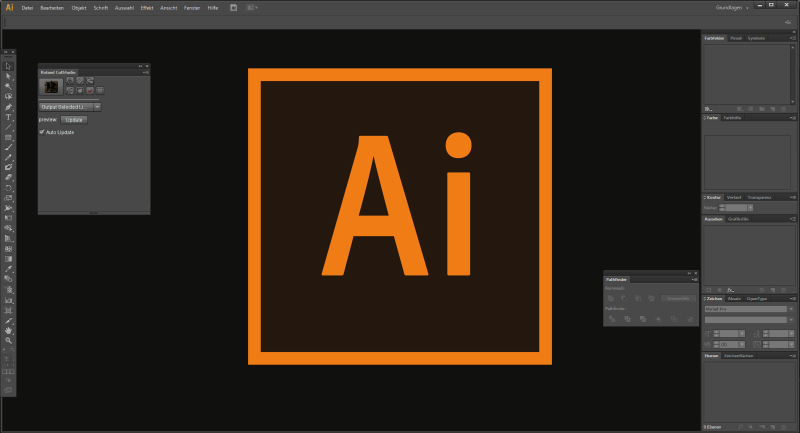Screen dimensions: 800x433
Task: Collapse the Pathfinder panel with double arrows
Action: point(689,273)
